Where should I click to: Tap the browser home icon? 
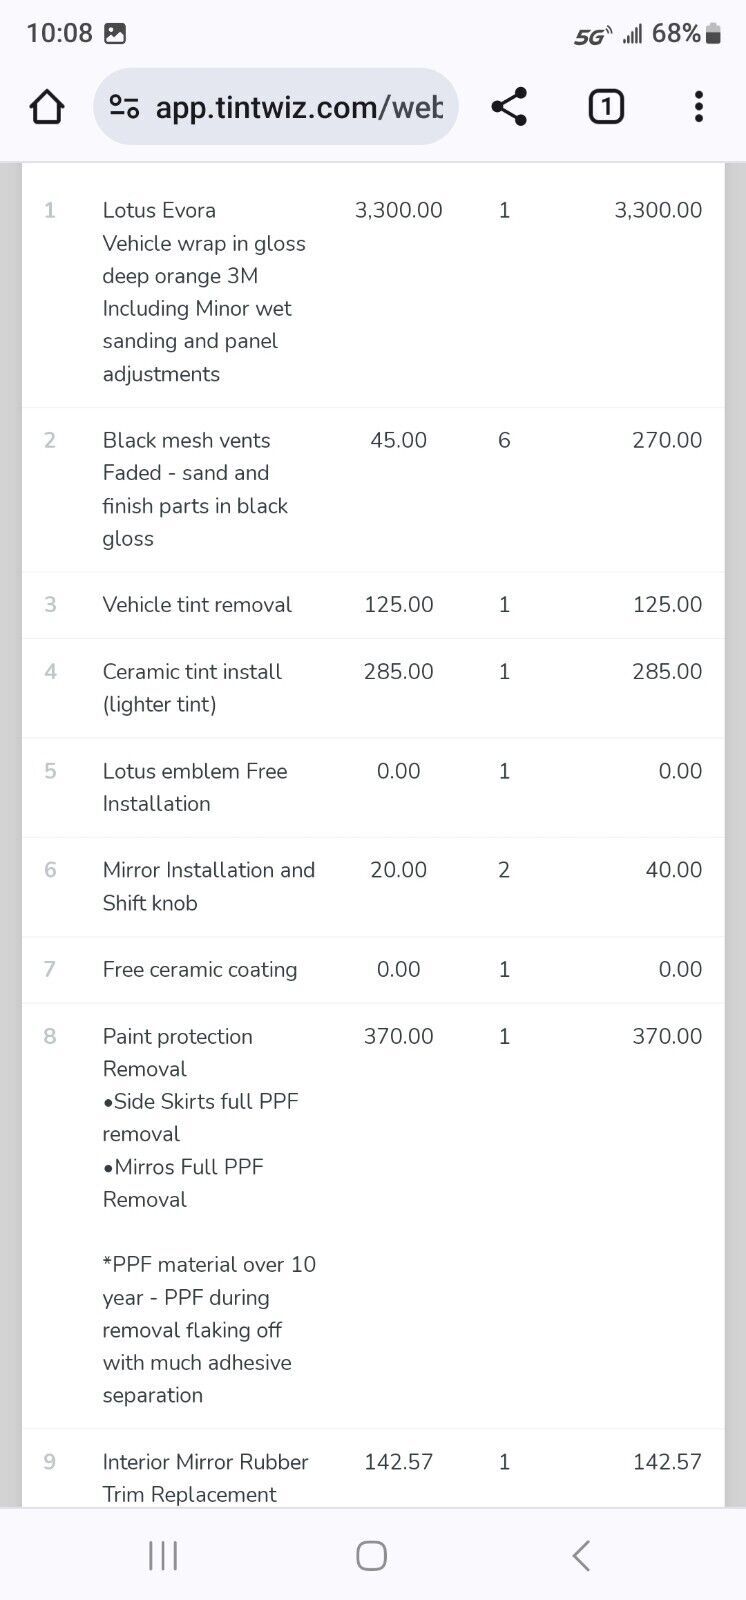point(47,107)
